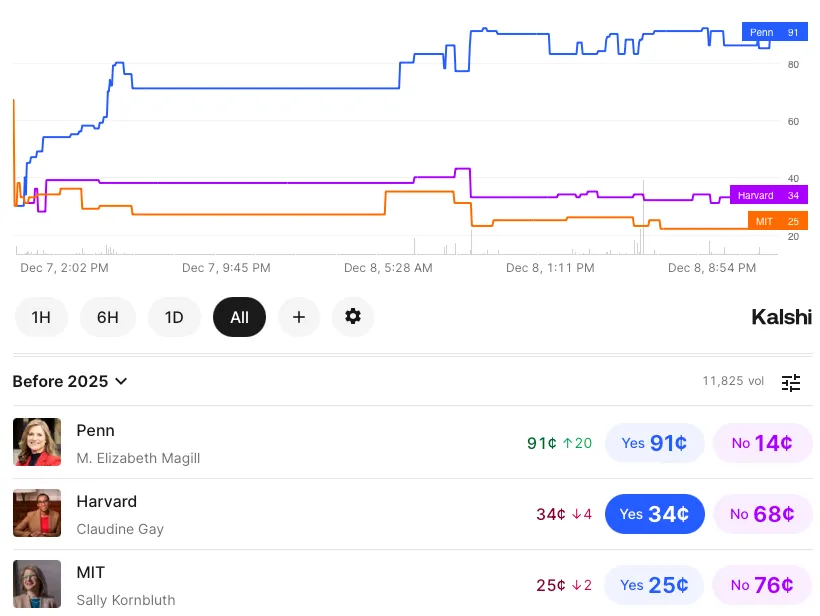The width and height of the screenshot is (820, 616).
Task: Click the Dec 7, 9:45 PM axis label
Action: click(226, 268)
